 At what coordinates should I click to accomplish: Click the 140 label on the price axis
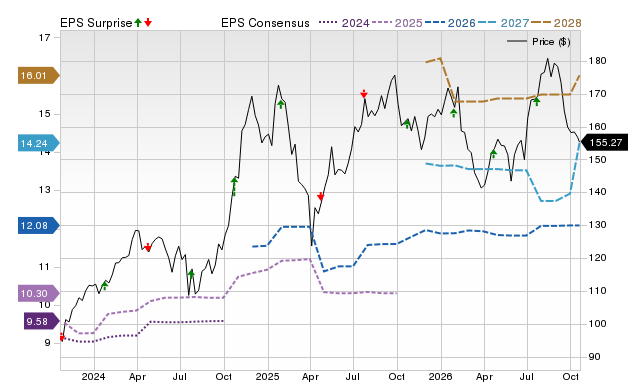pos(598,192)
